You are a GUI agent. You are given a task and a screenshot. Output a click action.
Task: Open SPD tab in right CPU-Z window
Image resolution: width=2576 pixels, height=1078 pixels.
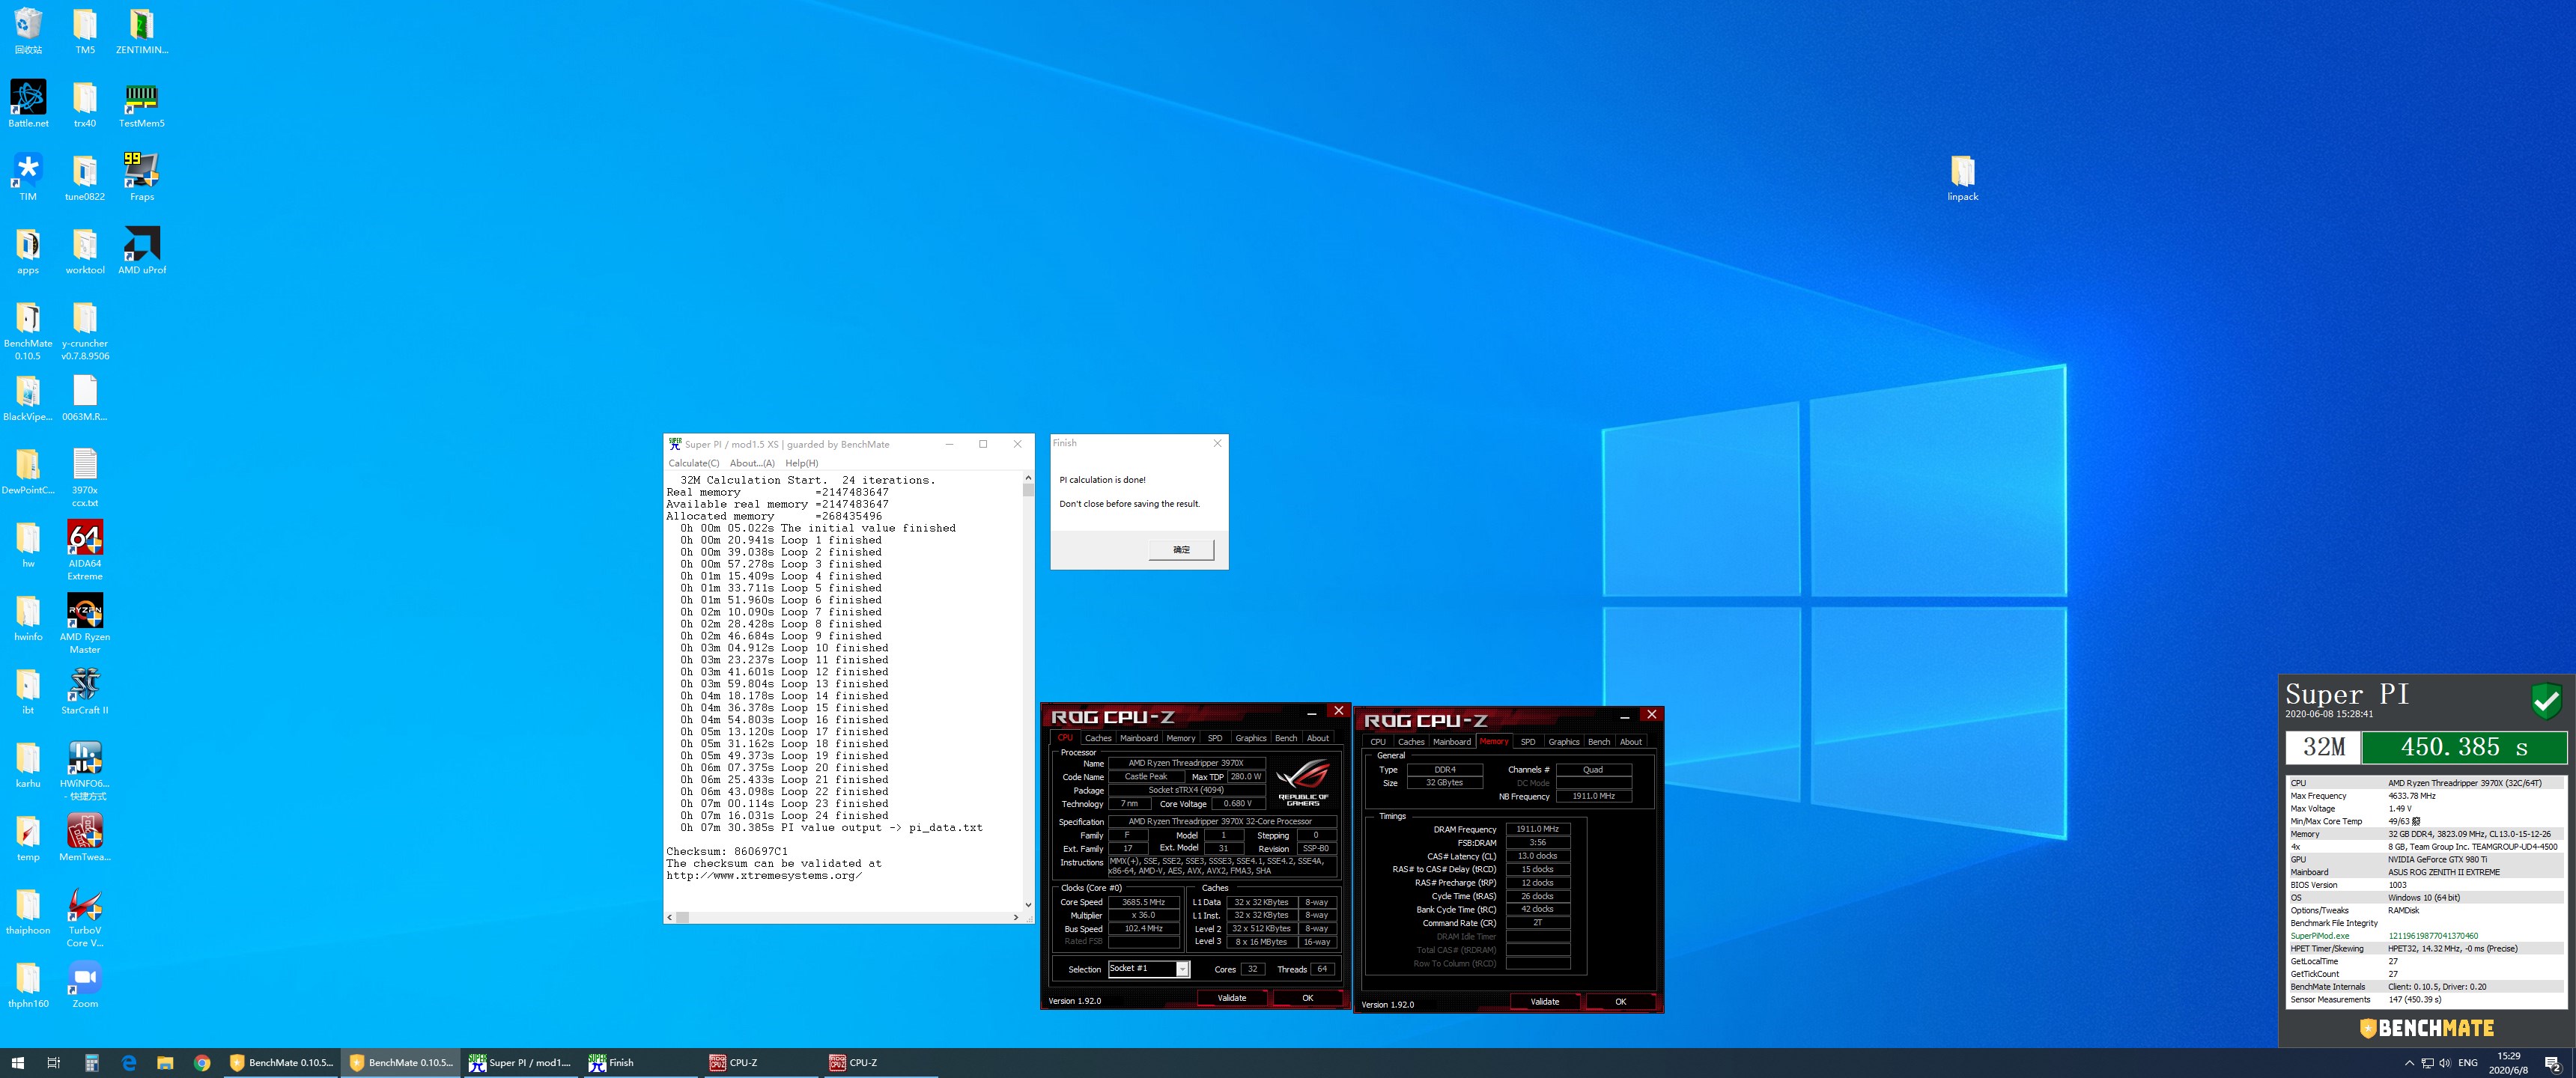(x=1527, y=742)
